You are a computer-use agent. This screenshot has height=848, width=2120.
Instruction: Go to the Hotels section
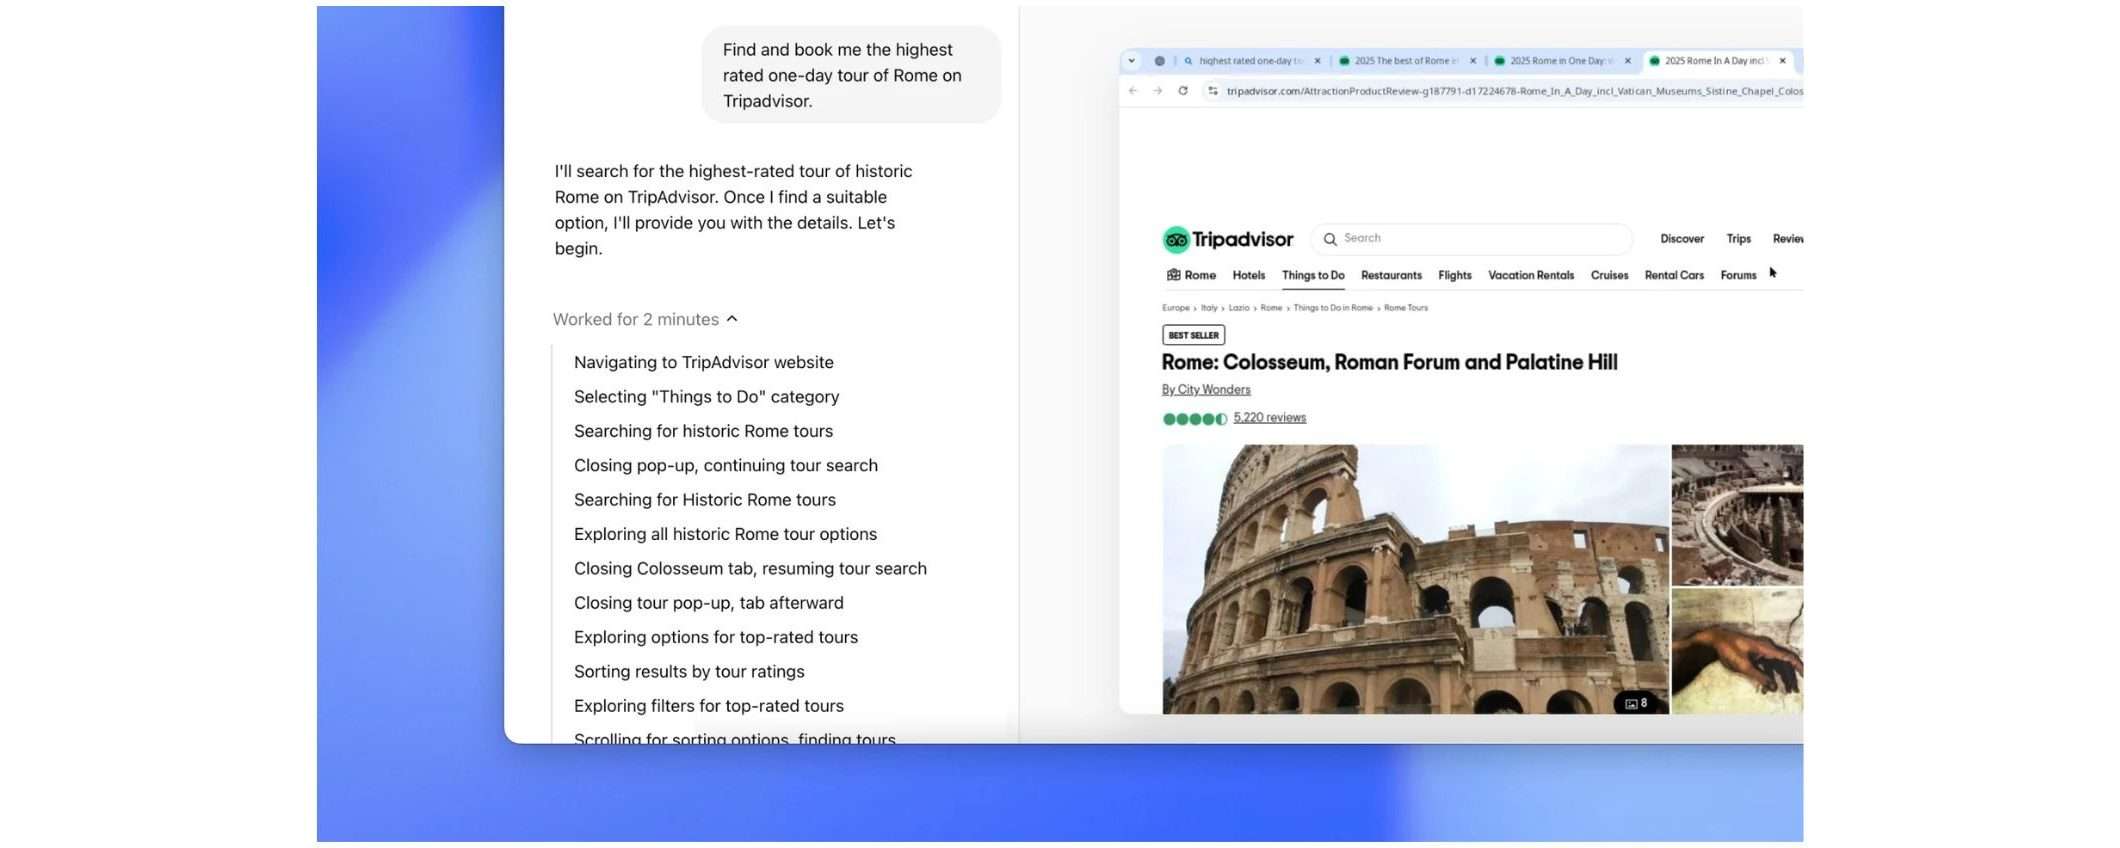(x=1249, y=275)
